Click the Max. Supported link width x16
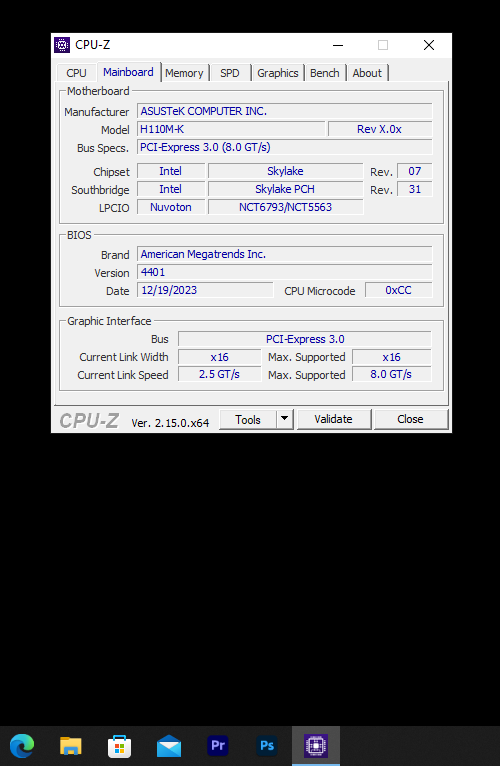Screen dimensions: 500x770 click(391, 357)
